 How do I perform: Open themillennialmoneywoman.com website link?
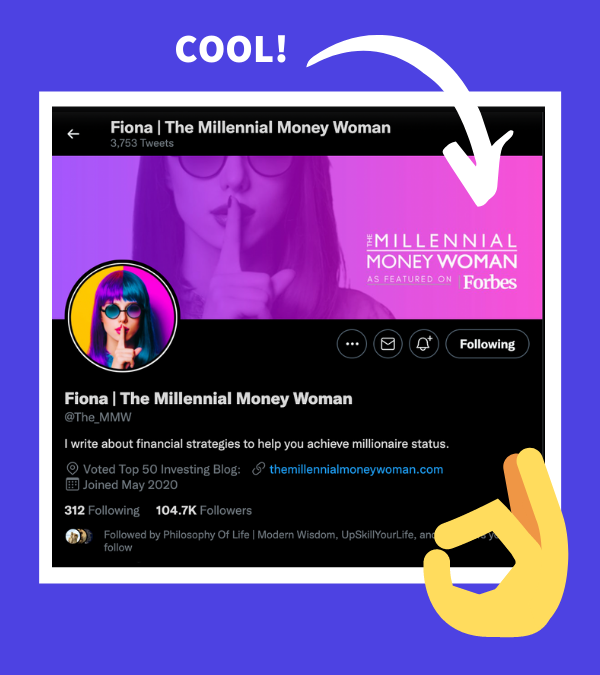coord(356,469)
